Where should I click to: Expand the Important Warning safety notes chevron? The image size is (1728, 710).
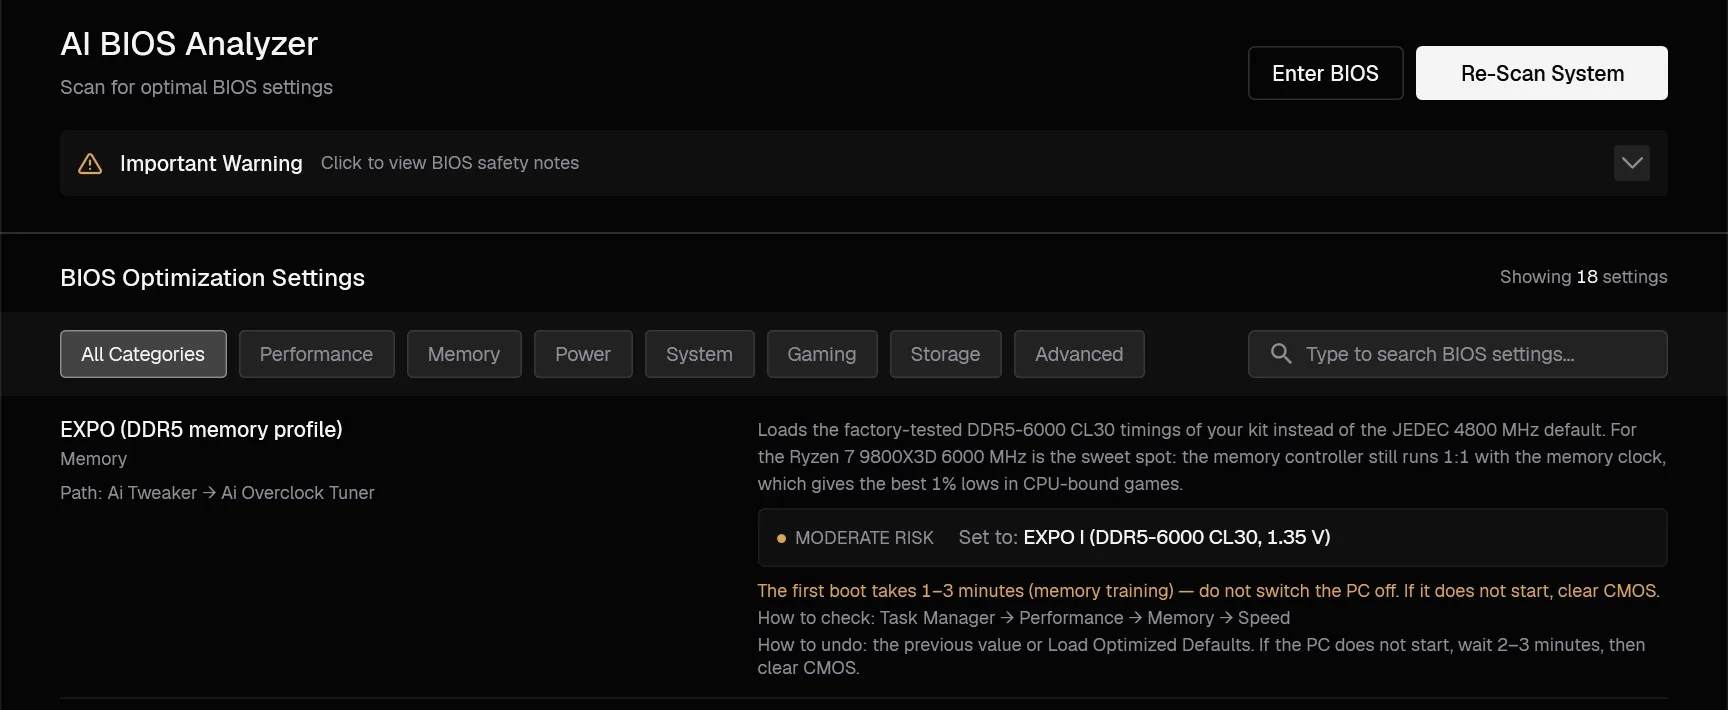[x=1632, y=163]
